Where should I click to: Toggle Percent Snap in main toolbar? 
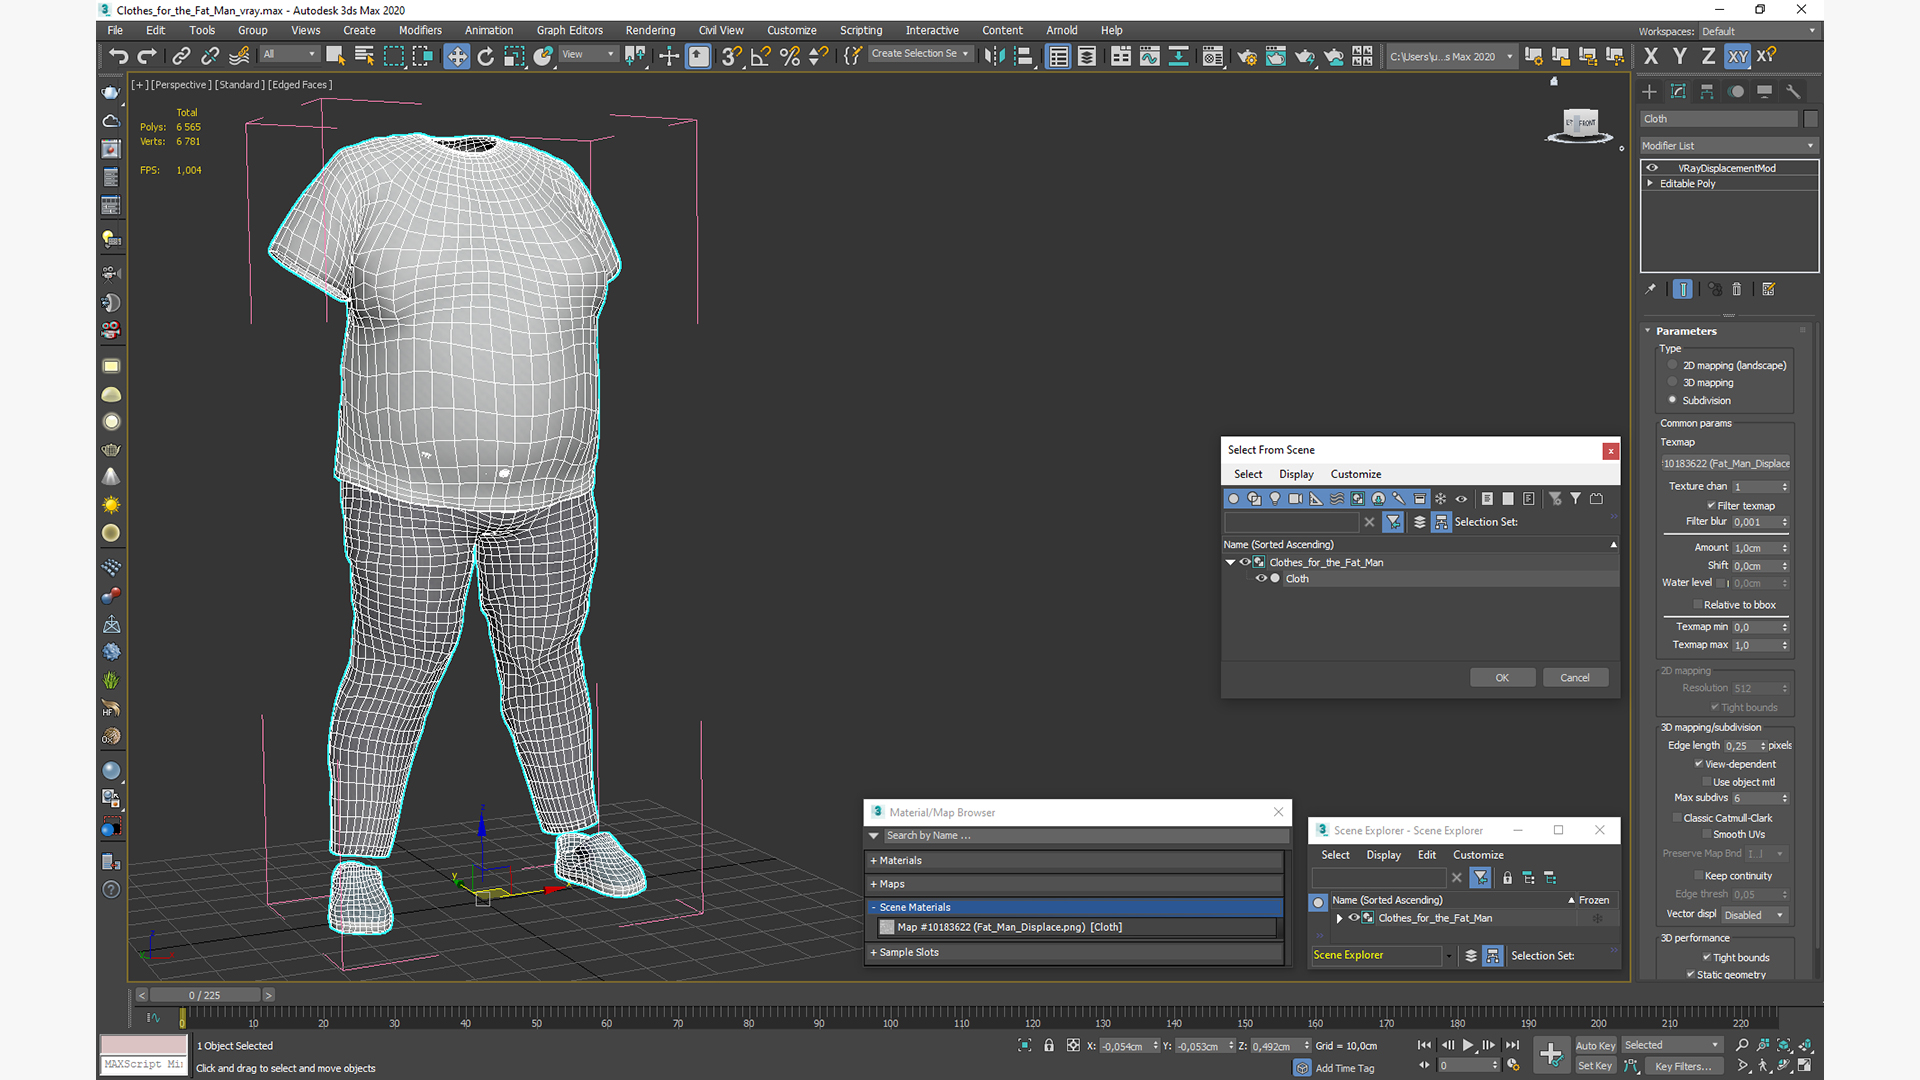point(790,56)
